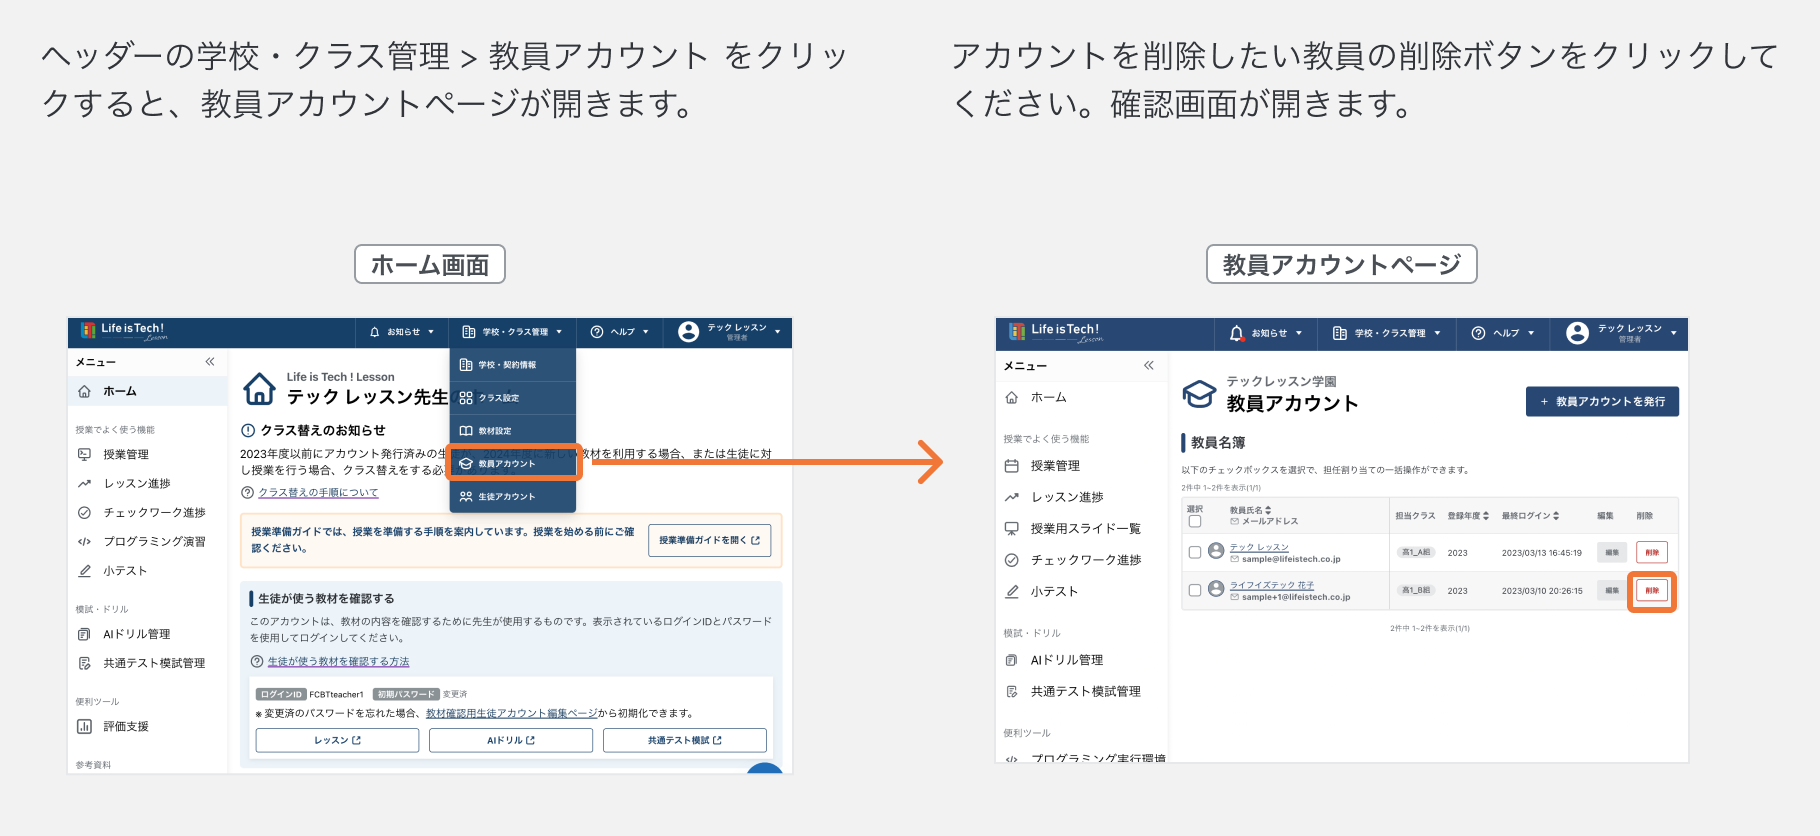1820x836 pixels.
Task: Check the box for テック レッスン row
Action: 1194,552
